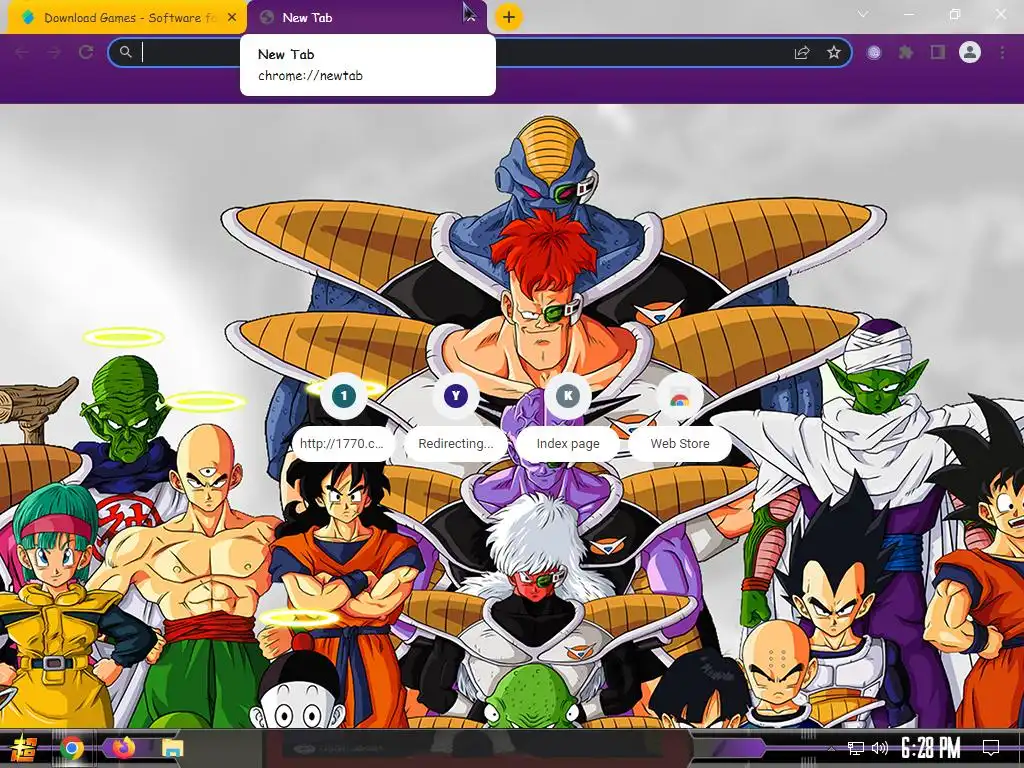1024x768 pixels.
Task: Click the Redirecting... label
Action: [456, 443]
